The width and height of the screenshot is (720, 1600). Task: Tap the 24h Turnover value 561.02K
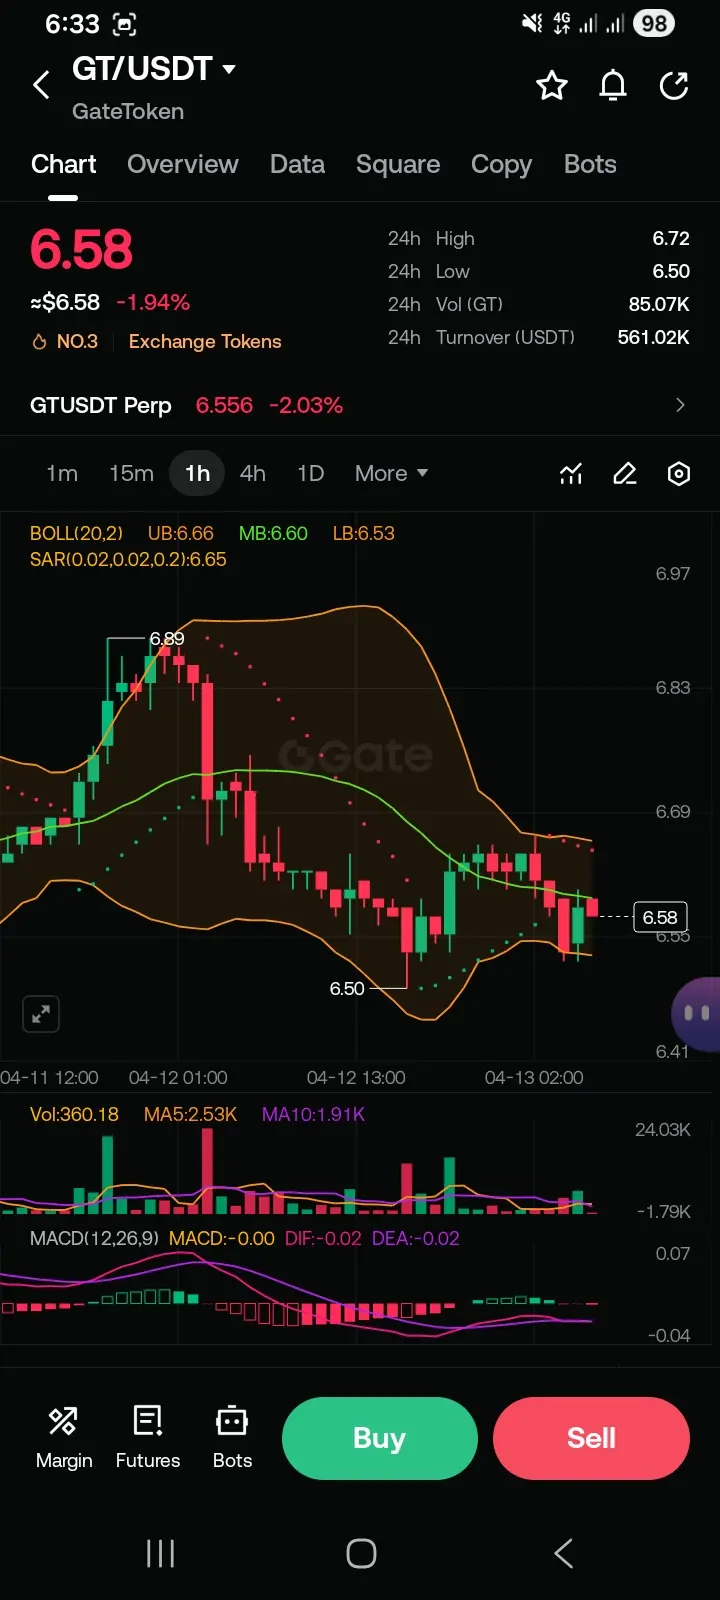click(653, 337)
